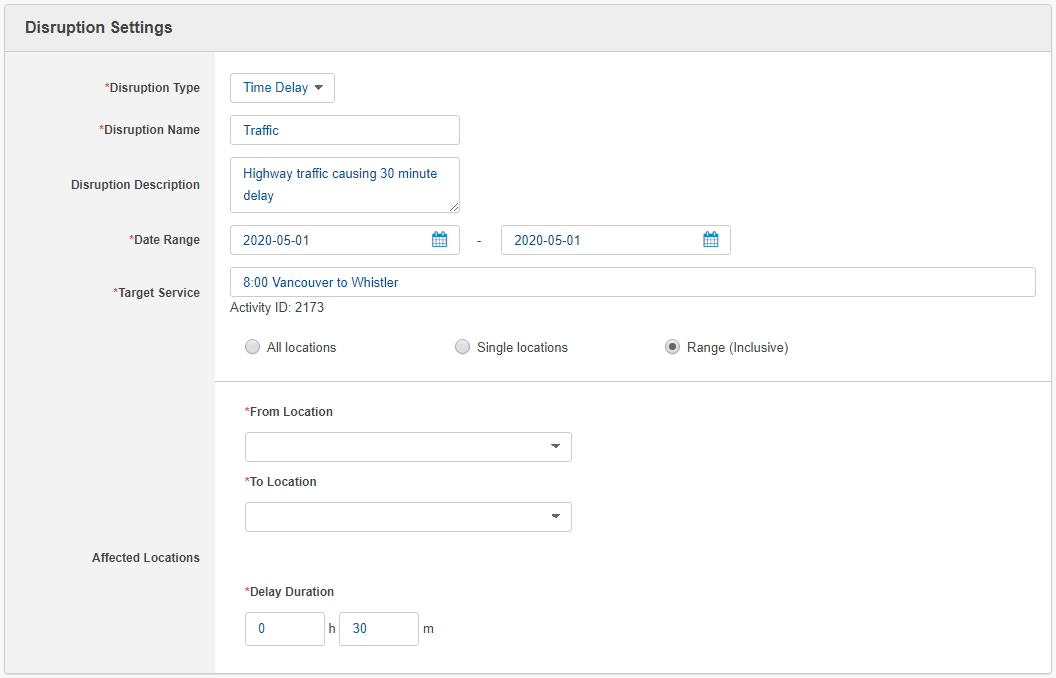The image size is (1056, 678).
Task: Click the To Location label
Action: [281, 481]
